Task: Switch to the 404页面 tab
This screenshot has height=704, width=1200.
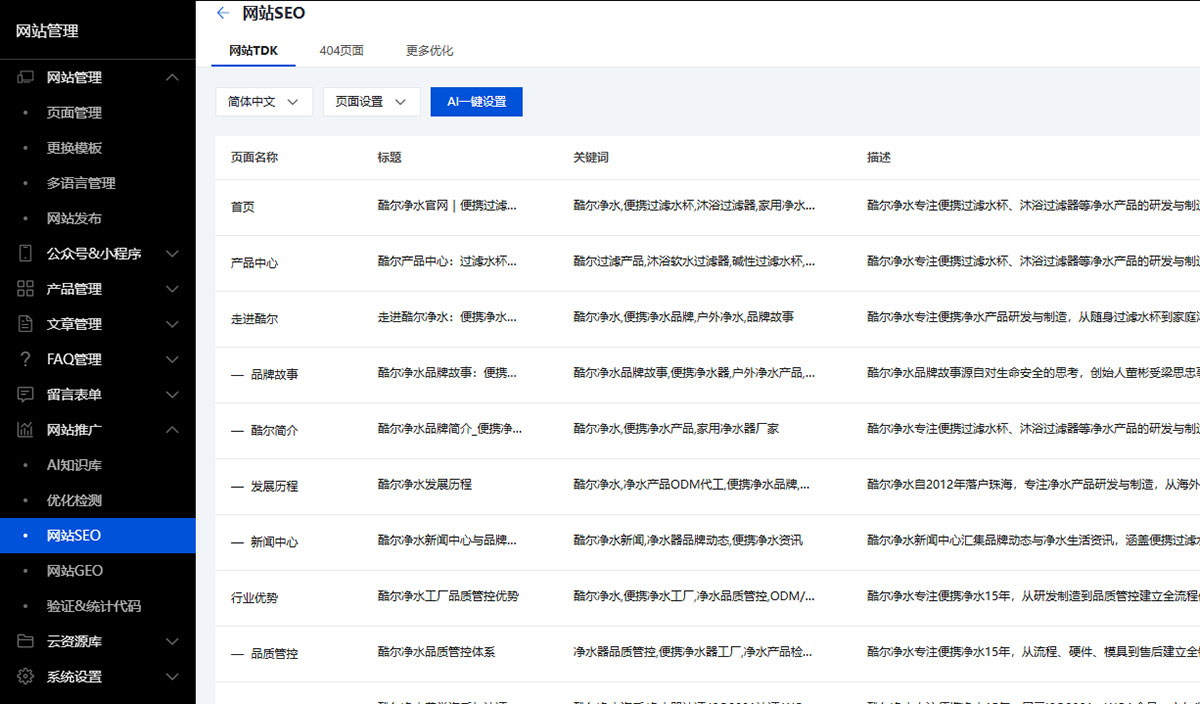Action: point(341,50)
